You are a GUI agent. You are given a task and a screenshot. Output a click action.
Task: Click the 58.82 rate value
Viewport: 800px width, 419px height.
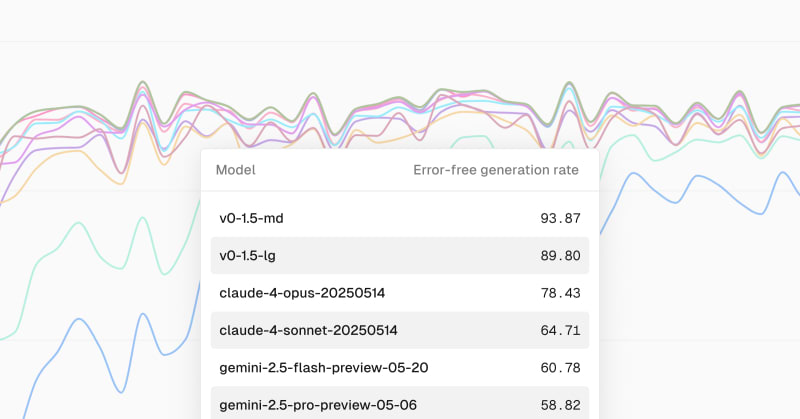[x=558, y=405]
